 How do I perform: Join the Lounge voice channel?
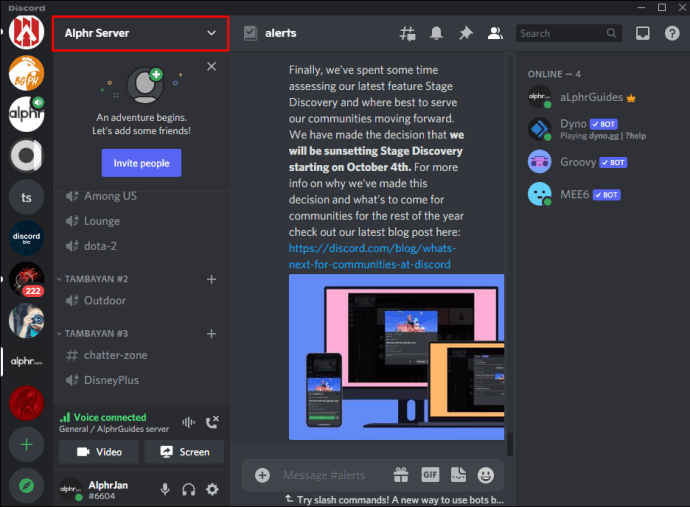coord(102,221)
